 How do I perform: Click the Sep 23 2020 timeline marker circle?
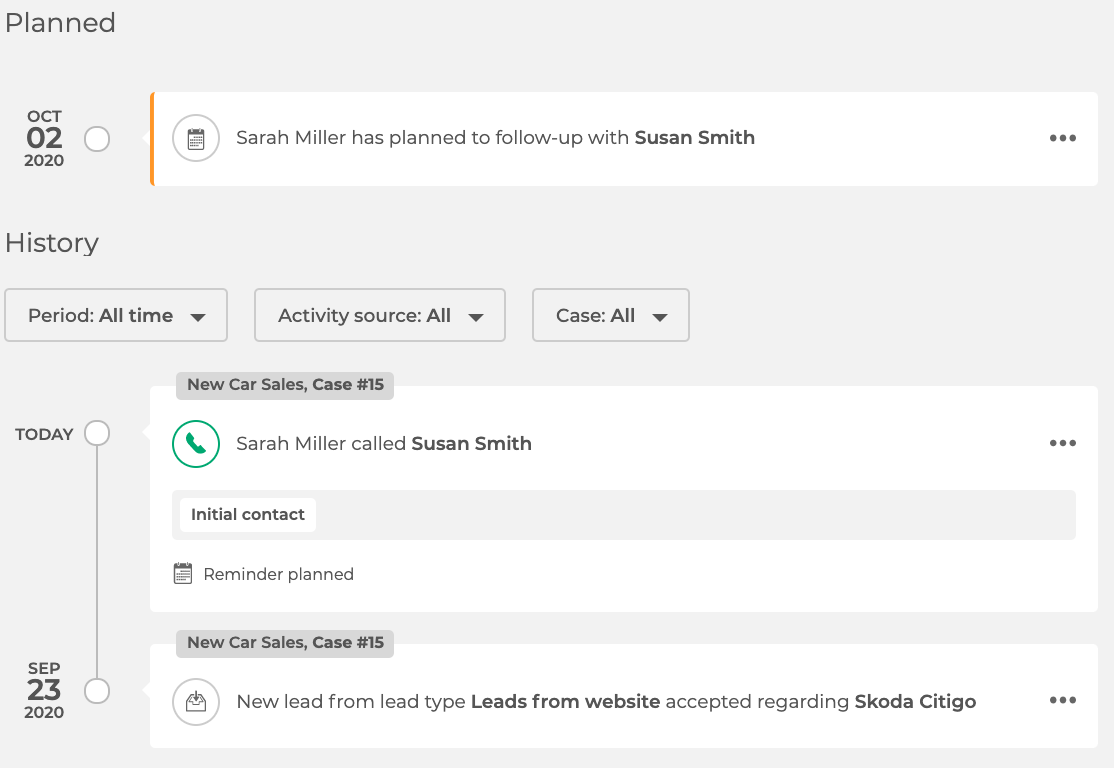point(97,691)
